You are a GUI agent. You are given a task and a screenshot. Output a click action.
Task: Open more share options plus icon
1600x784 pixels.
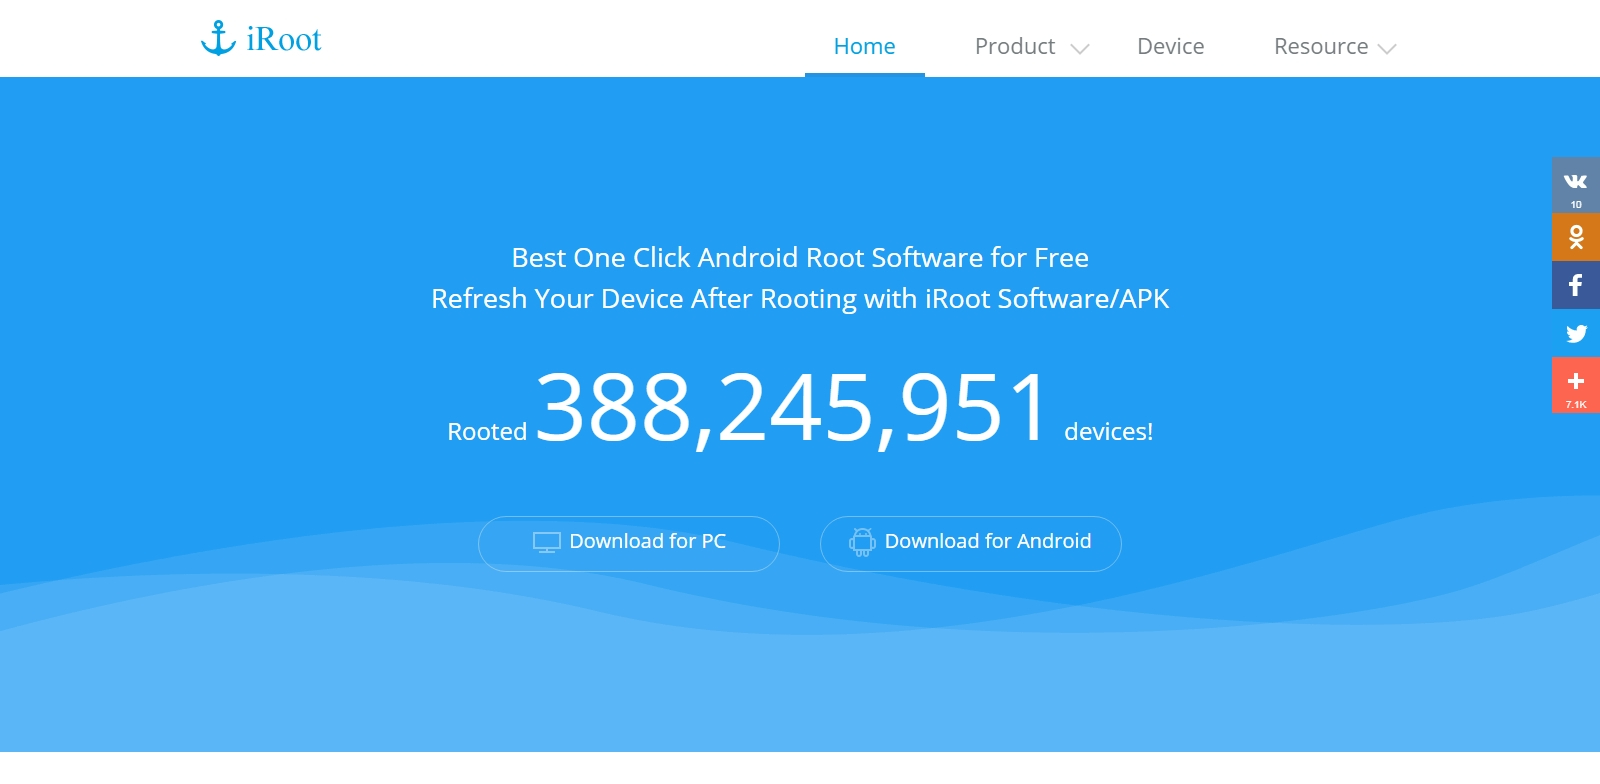1576,385
